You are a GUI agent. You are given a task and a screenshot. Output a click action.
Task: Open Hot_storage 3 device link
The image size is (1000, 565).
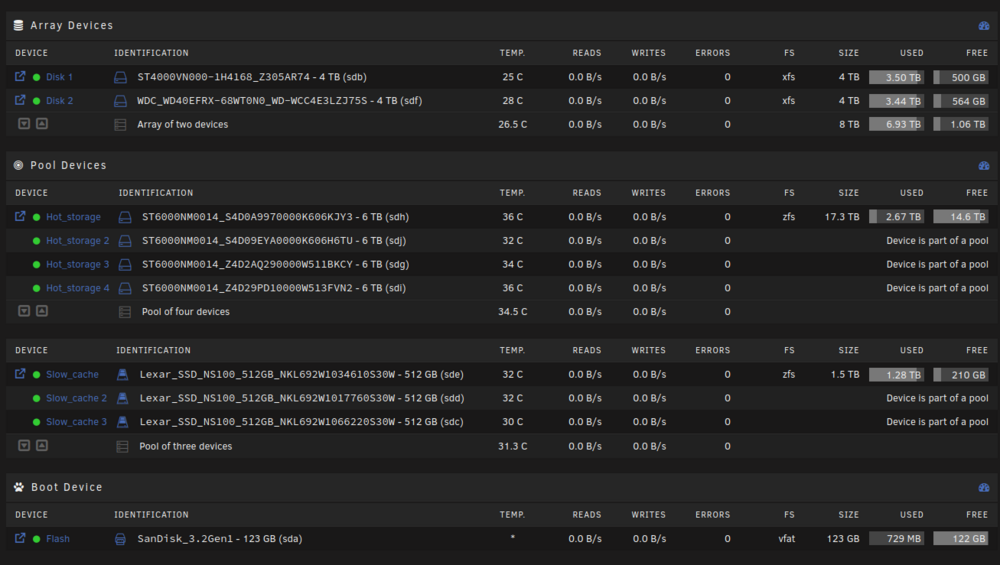click(x=78, y=264)
